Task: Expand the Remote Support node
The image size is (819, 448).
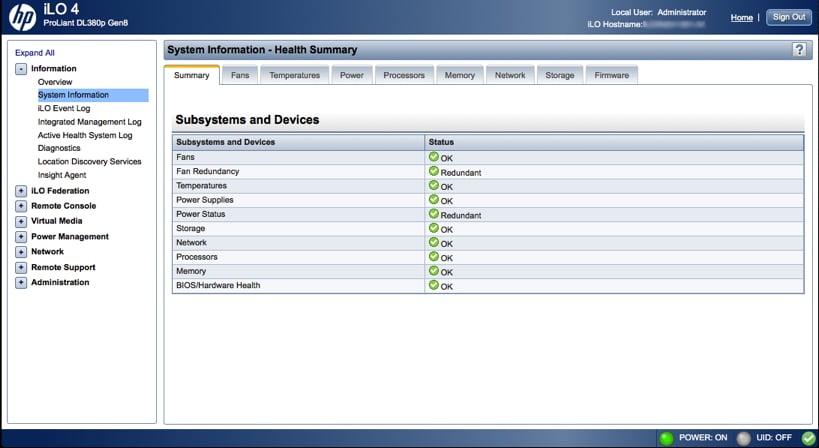Action: (x=21, y=267)
